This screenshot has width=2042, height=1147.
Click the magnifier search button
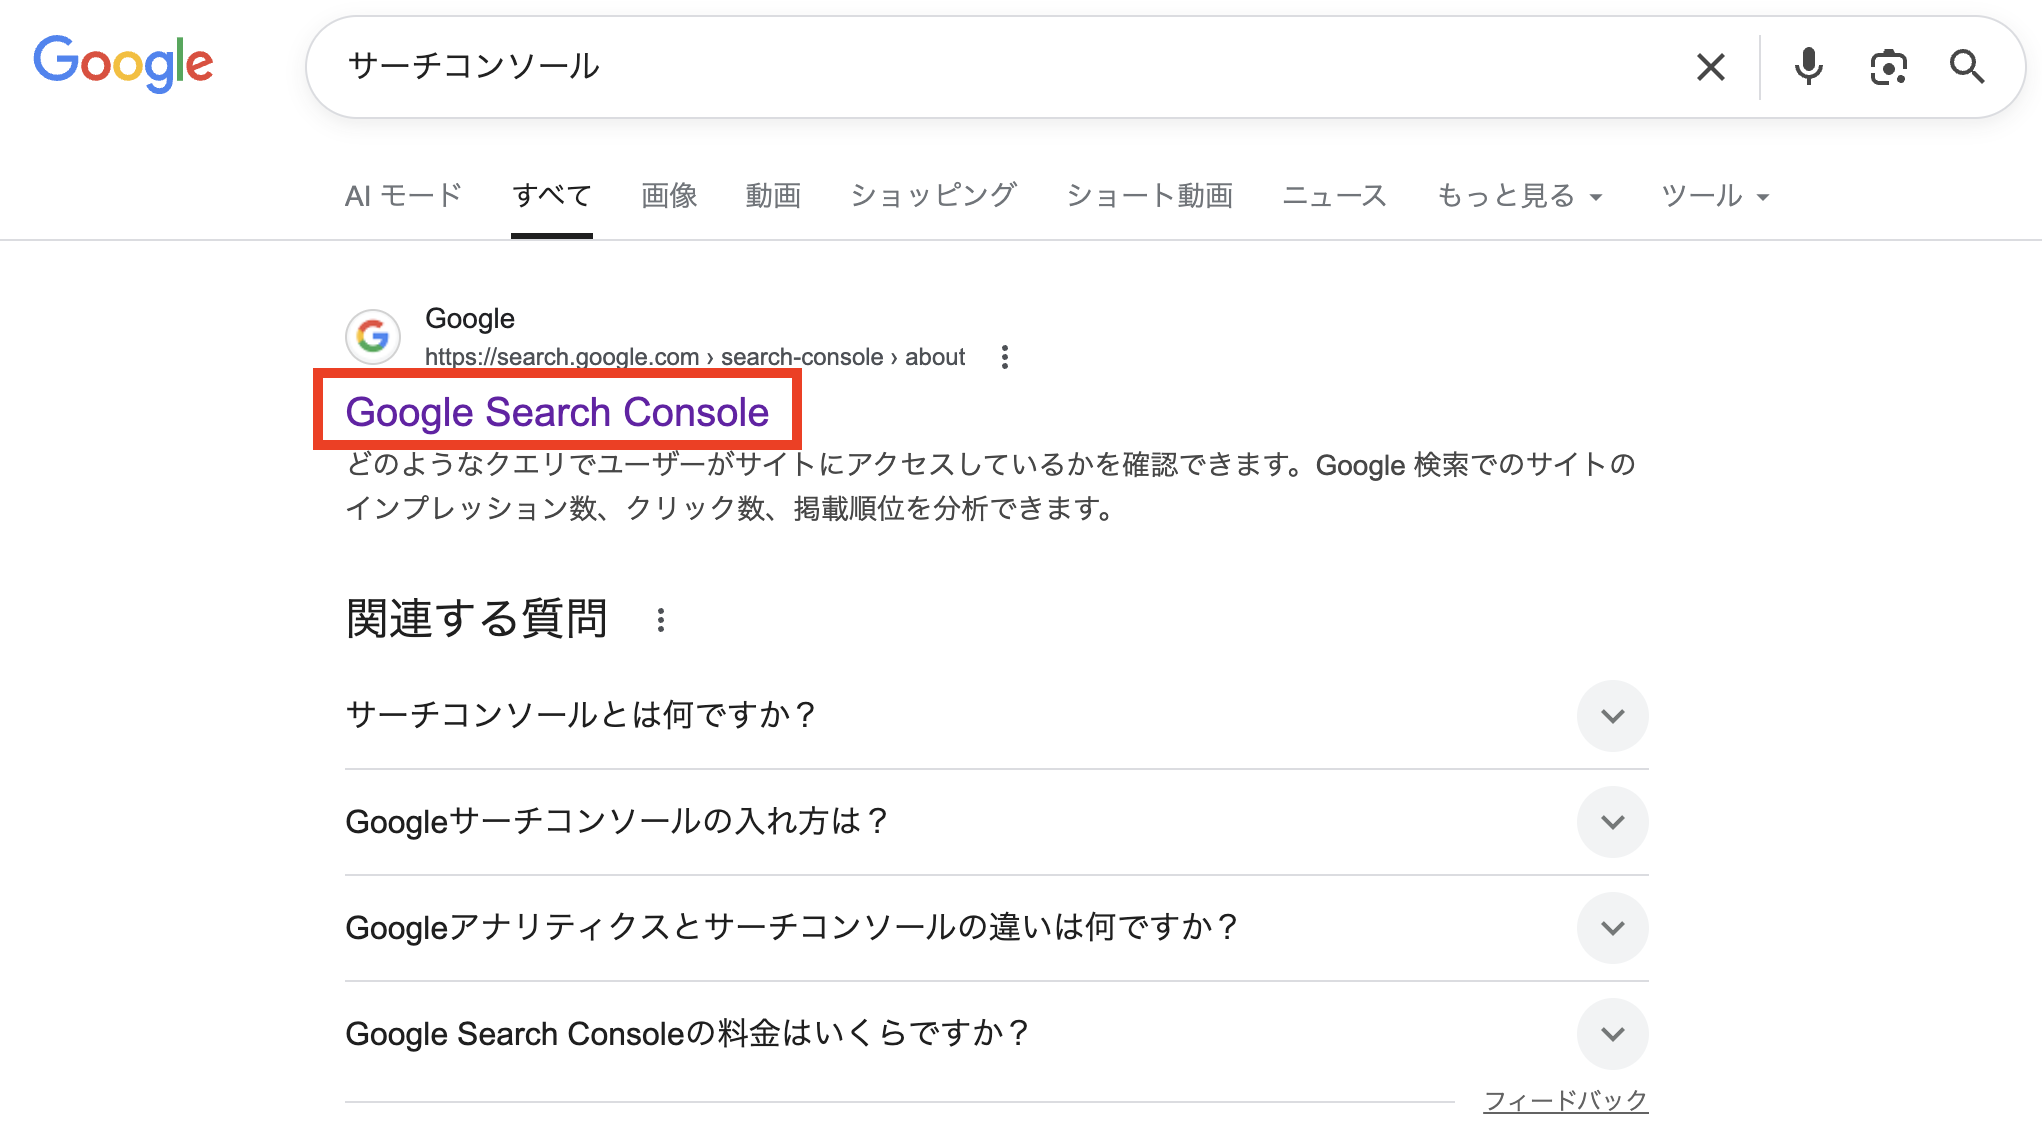coord(1966,67)
